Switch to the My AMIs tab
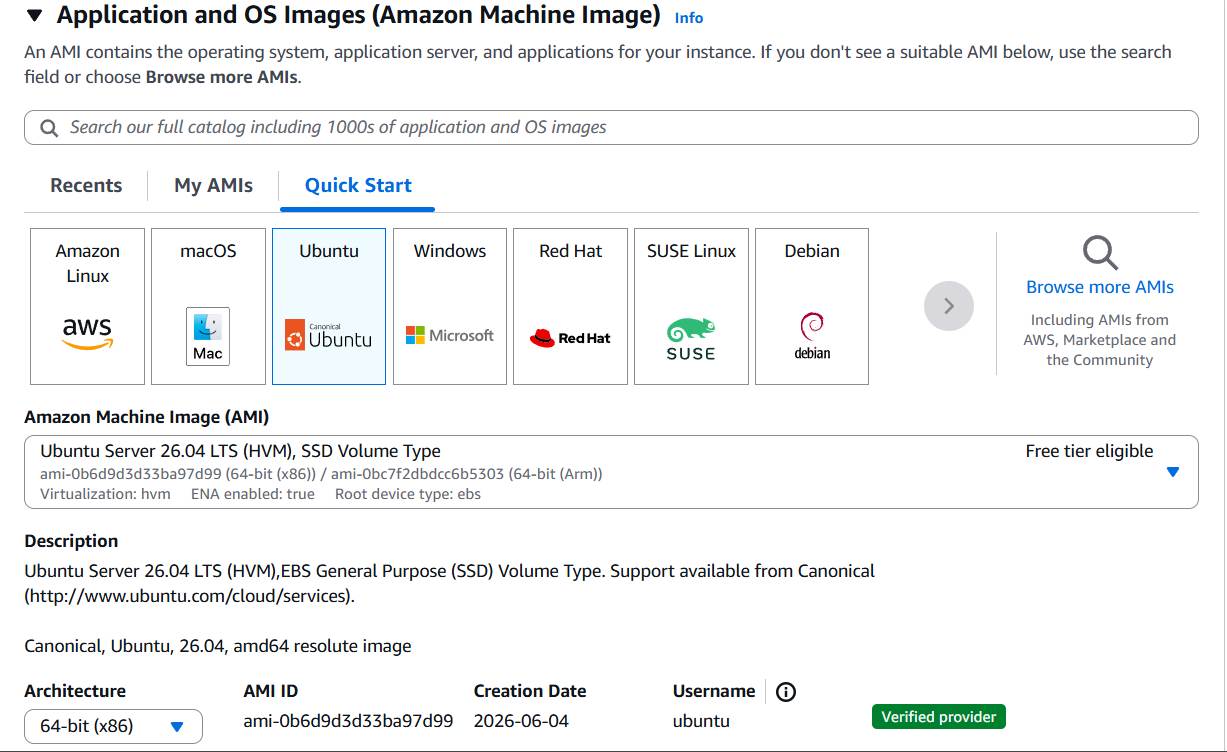1227x752 pixels. click(x=213, y=185)
